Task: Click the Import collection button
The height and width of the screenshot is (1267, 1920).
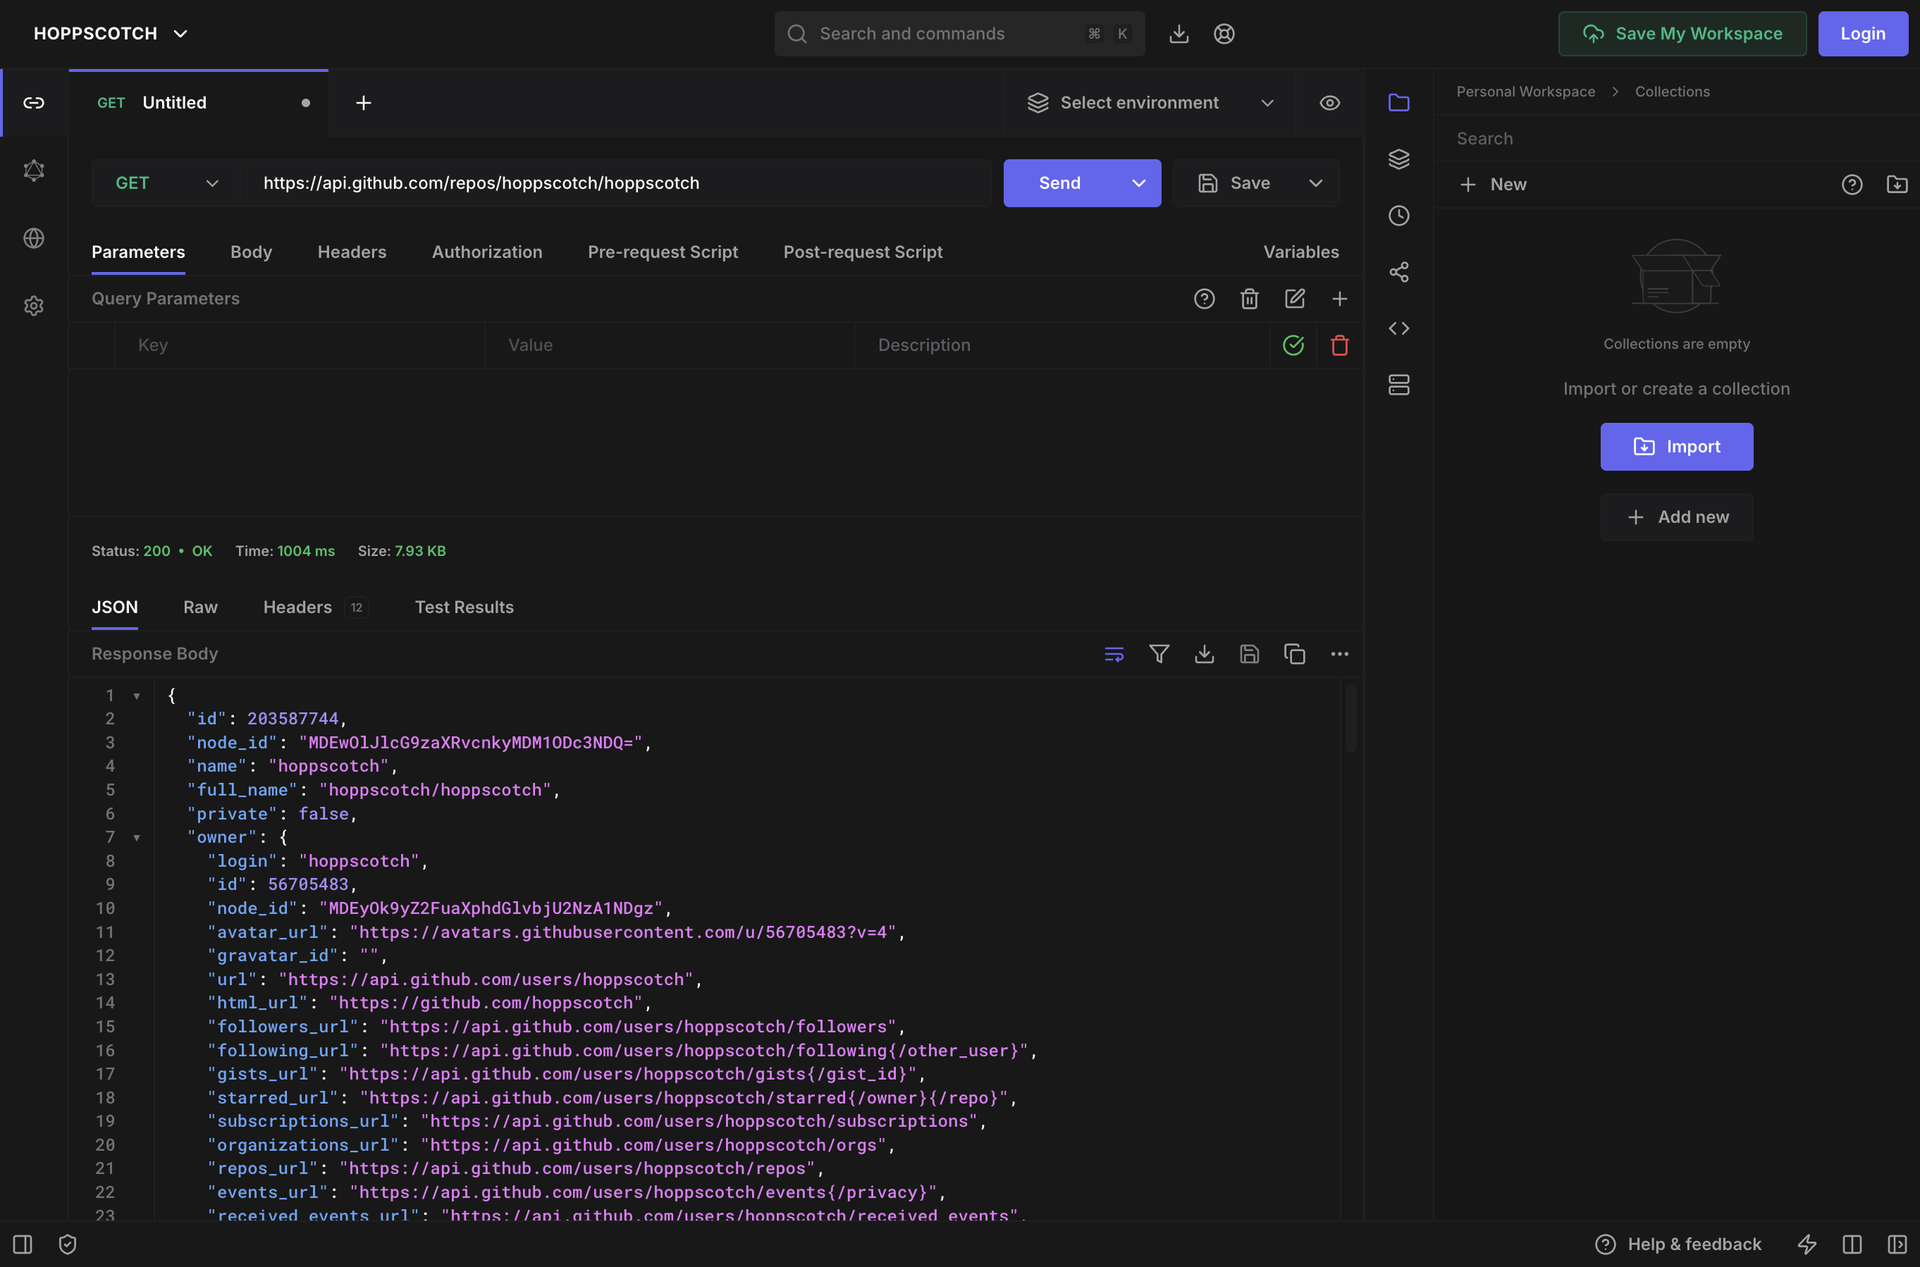Action: pyautogui.click(x=1677, y=447)
